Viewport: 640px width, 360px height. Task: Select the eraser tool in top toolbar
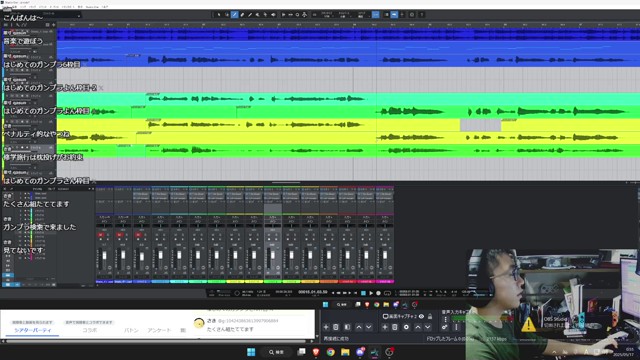242,15
